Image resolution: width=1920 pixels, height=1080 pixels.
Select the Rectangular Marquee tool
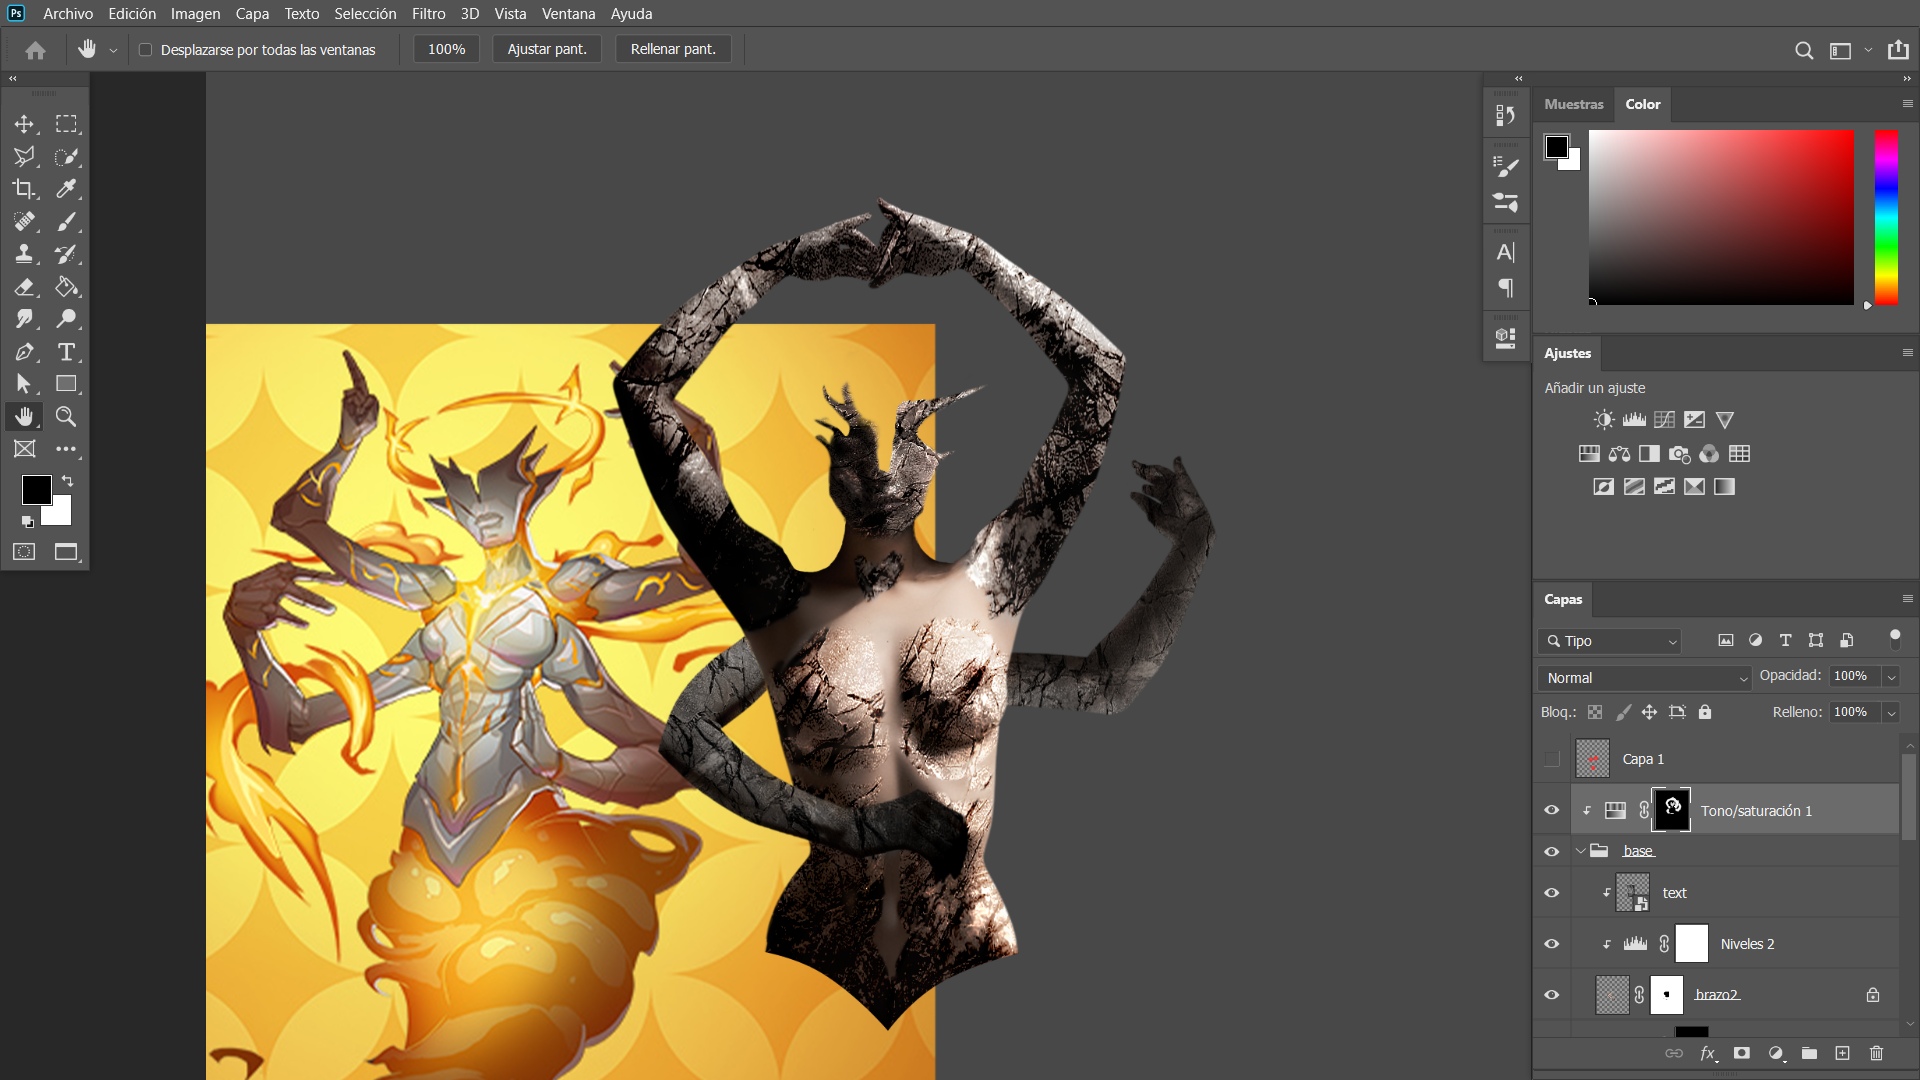pyautogui.click(x=66, y=124)
